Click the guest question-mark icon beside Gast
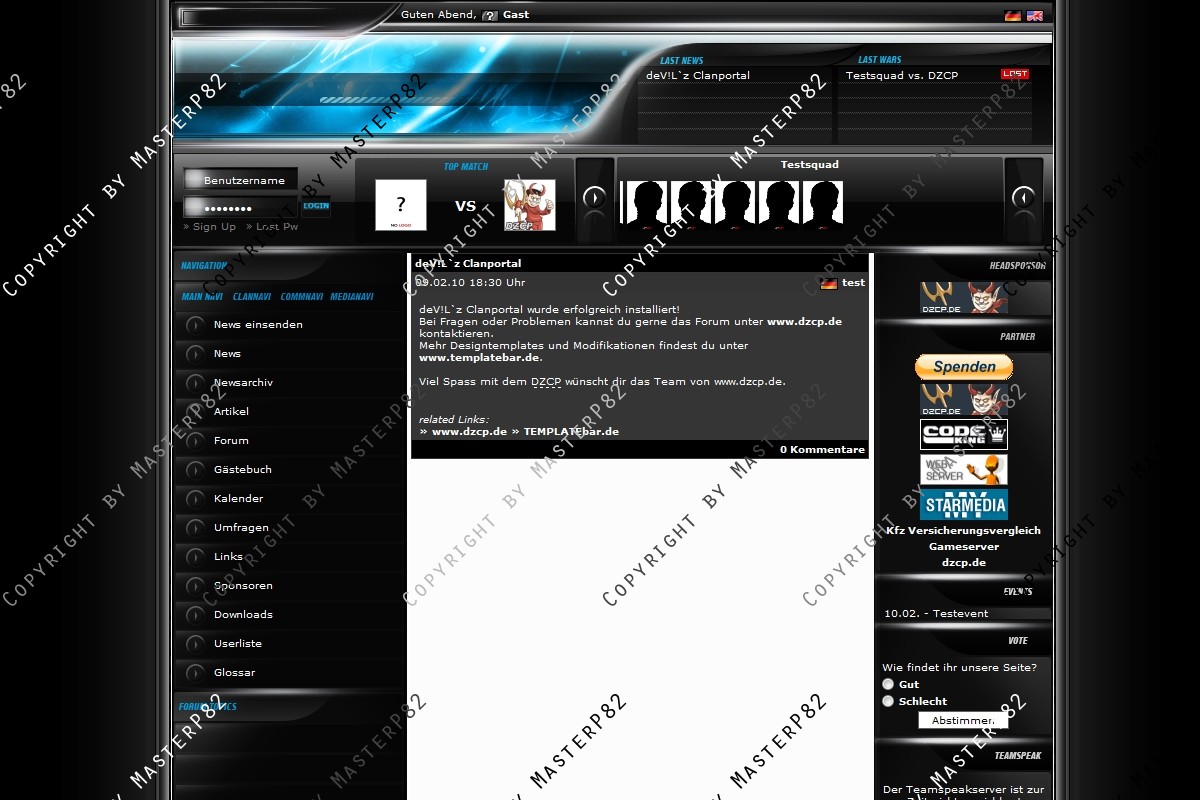Image resolution: width=1200 pixels, height=800 pixels. pyautogui.click(x=490, y=15)
